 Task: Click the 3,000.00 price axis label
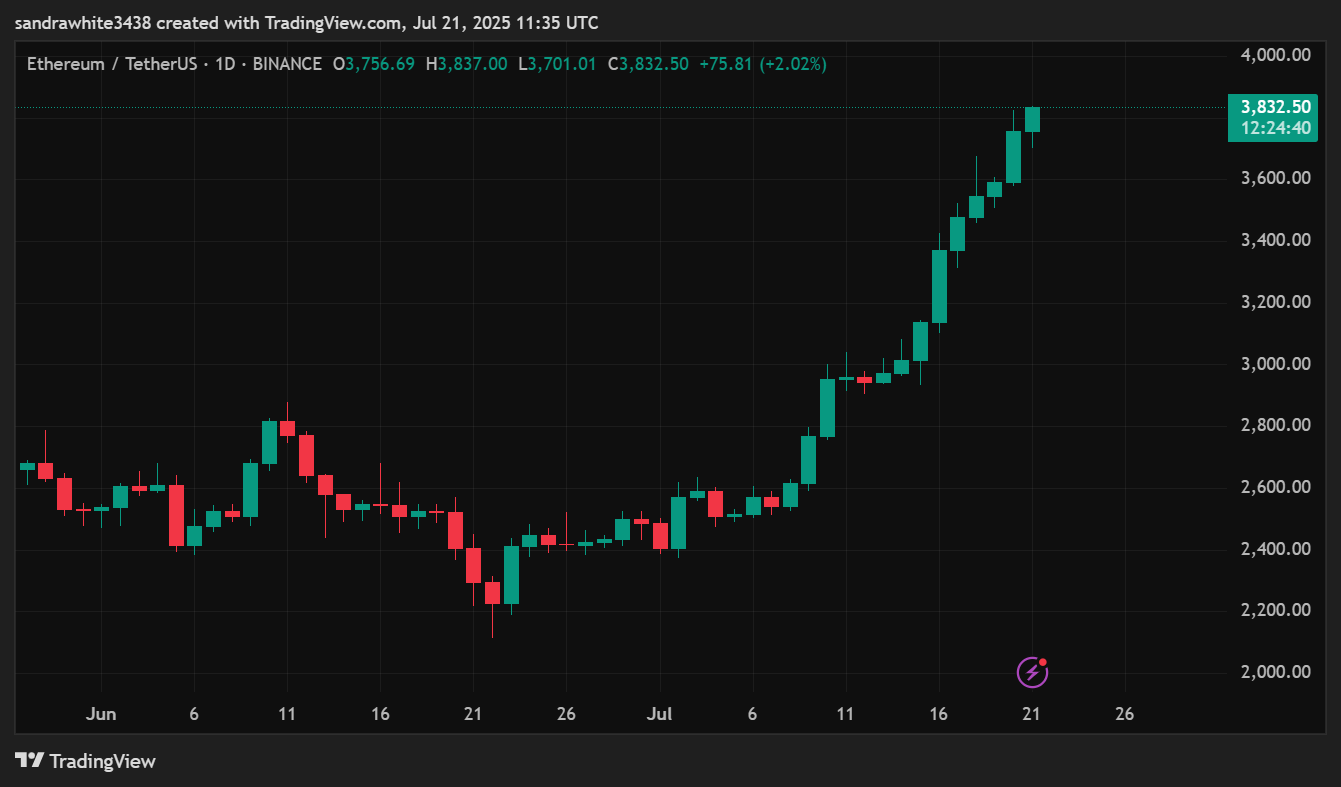pyautogui.click(x=1275, y=364)
